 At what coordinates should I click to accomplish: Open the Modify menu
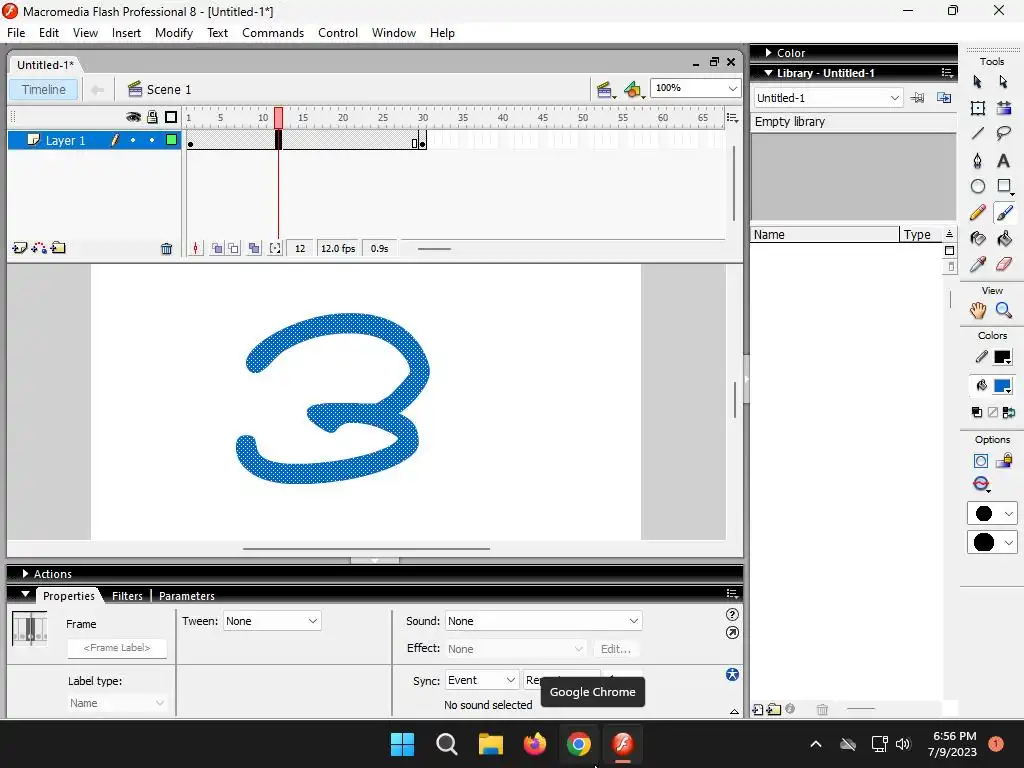click(174, 33)
